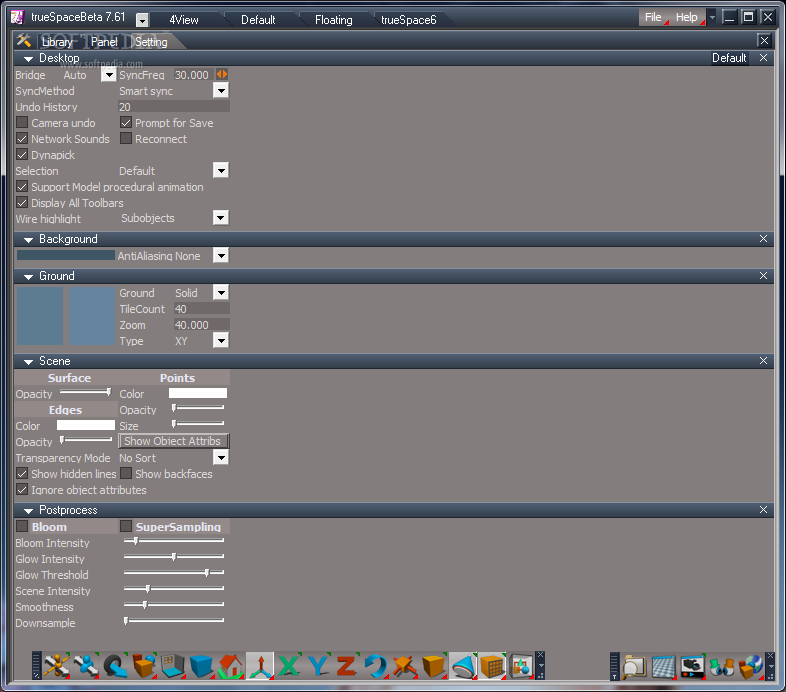
Task: Switch to the Default layout tab
Action: pos(258,20)
